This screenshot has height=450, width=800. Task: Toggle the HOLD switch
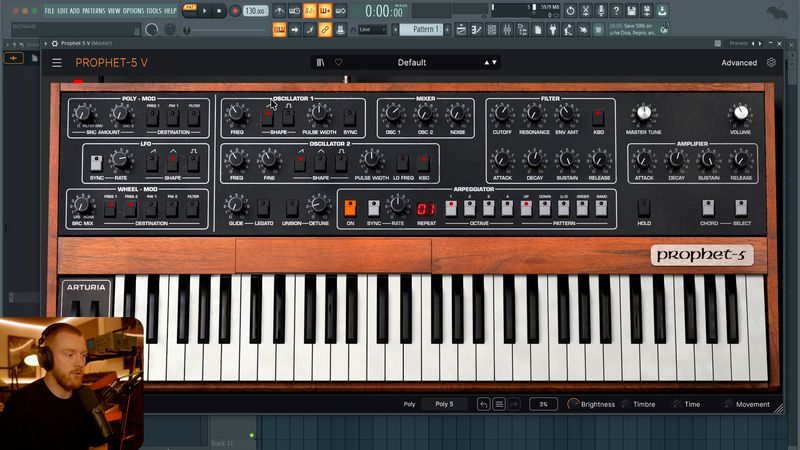coord(644,208)
